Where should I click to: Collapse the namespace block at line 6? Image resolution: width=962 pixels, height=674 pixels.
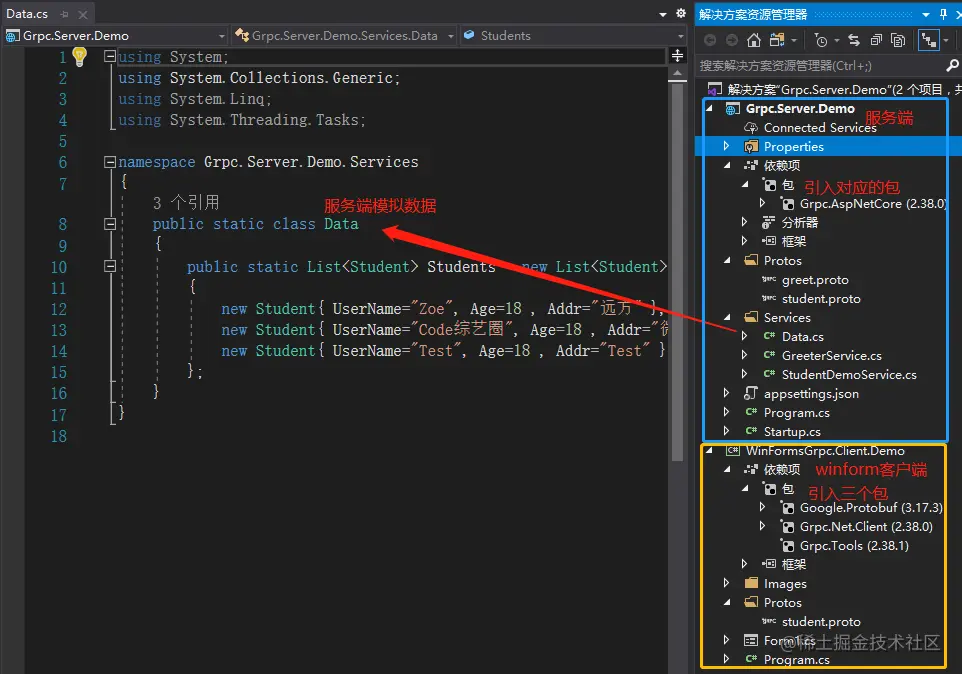pos(110,162)
